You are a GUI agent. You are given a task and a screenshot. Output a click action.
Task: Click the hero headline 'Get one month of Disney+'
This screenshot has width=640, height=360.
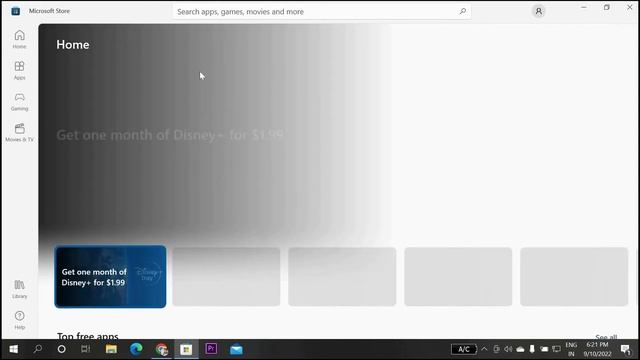169,135
